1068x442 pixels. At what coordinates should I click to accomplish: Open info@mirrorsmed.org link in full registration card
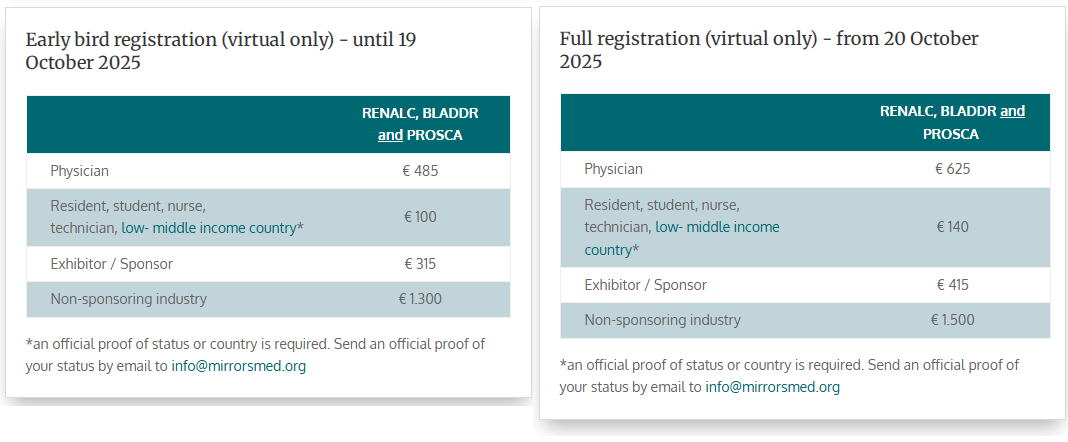click(772, 388)
